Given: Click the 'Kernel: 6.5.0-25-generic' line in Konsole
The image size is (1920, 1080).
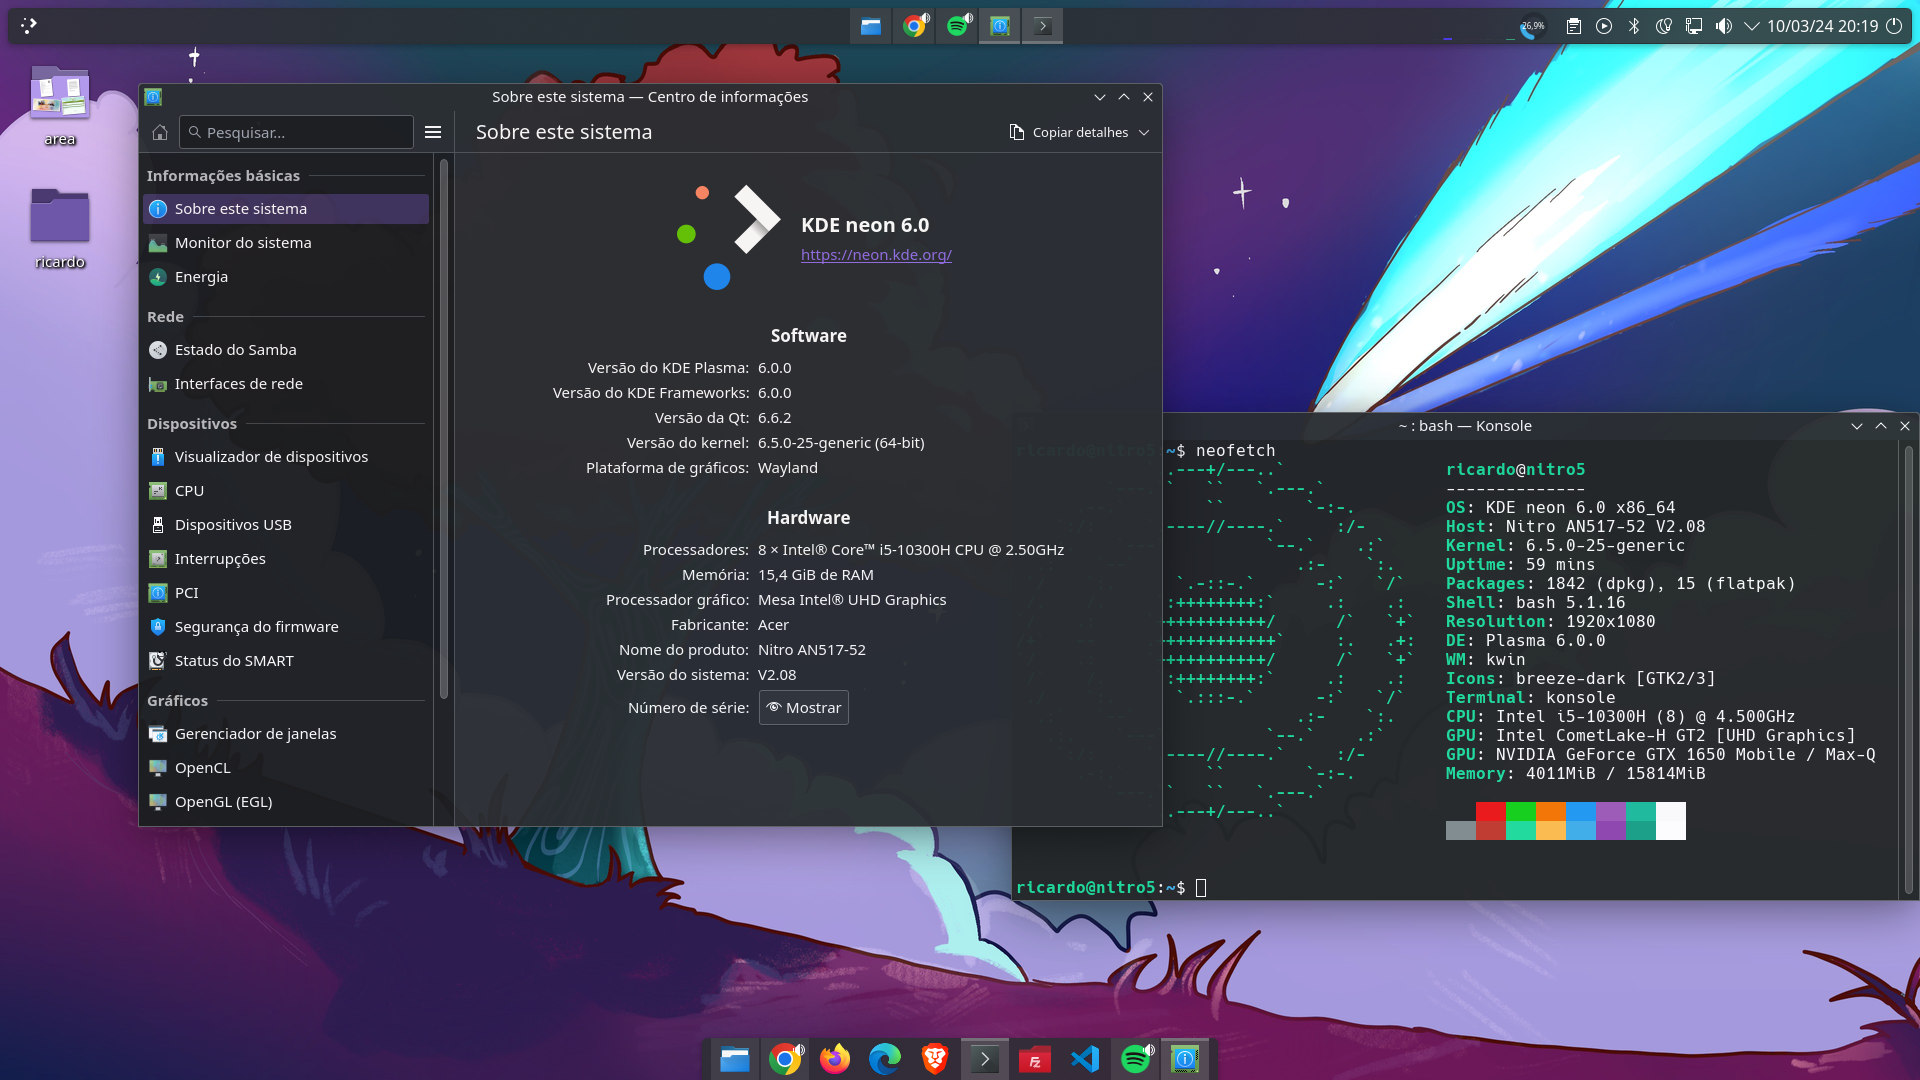Looking at the screenshot, I should [x=1566, y=546].
